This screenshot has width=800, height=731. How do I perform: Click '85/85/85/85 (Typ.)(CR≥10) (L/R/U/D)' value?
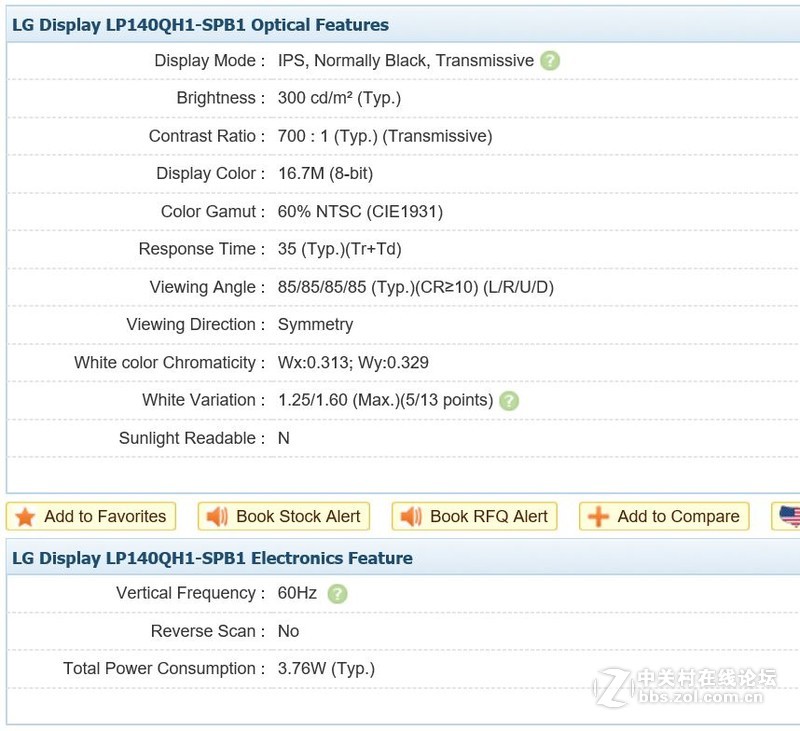416,287
